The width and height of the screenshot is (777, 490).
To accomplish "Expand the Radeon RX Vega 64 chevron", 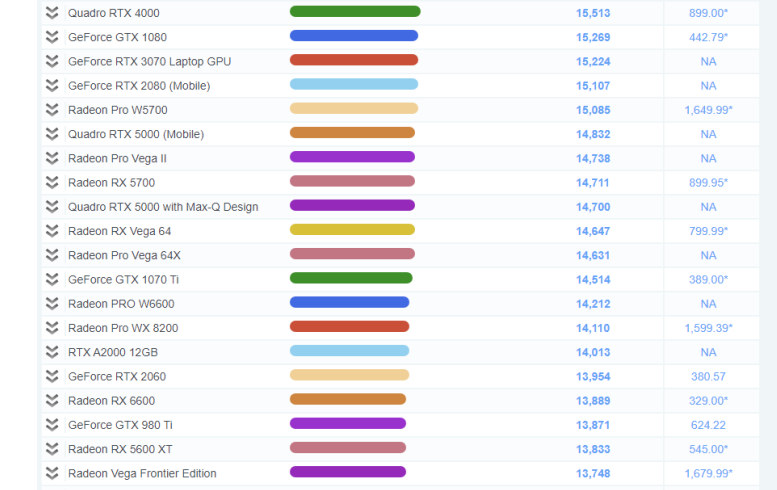I will pos(52,231).
